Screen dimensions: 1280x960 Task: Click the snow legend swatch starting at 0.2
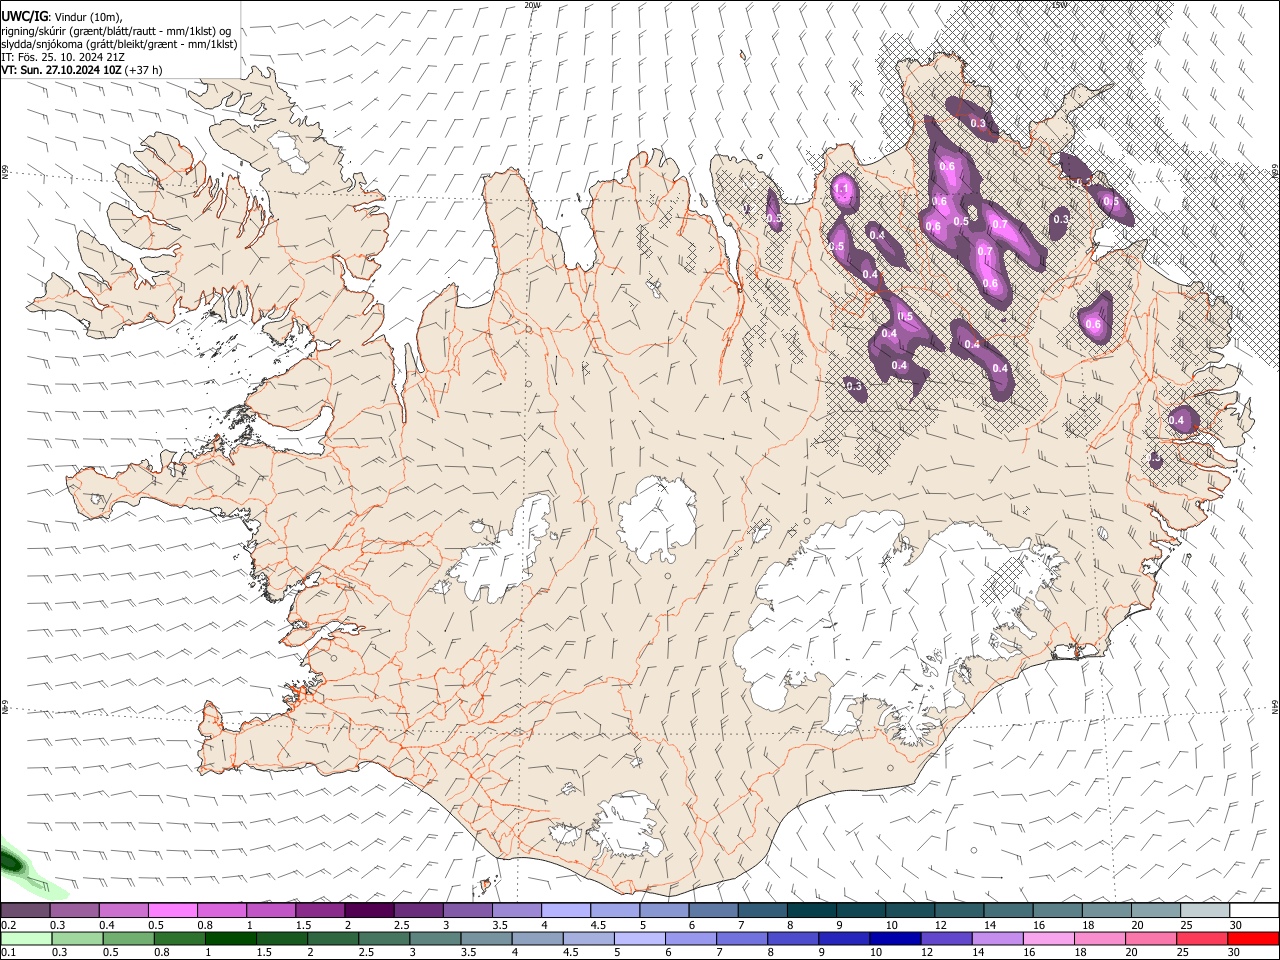[25, 910]
